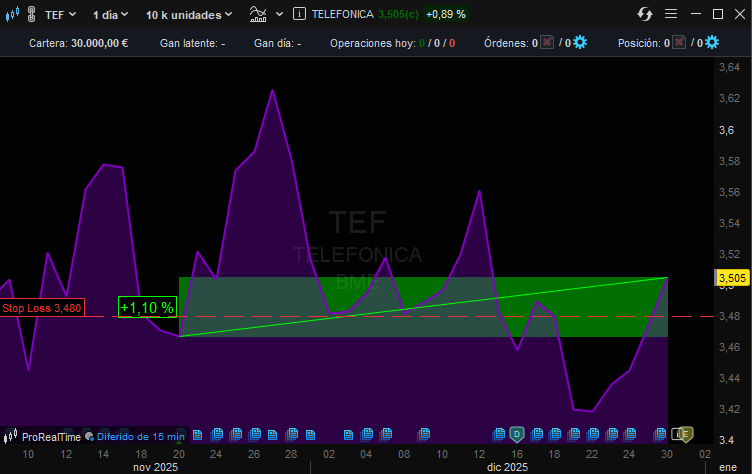
Task: Click the 3,6 price axis label
Action: click(x=727, y=130)
